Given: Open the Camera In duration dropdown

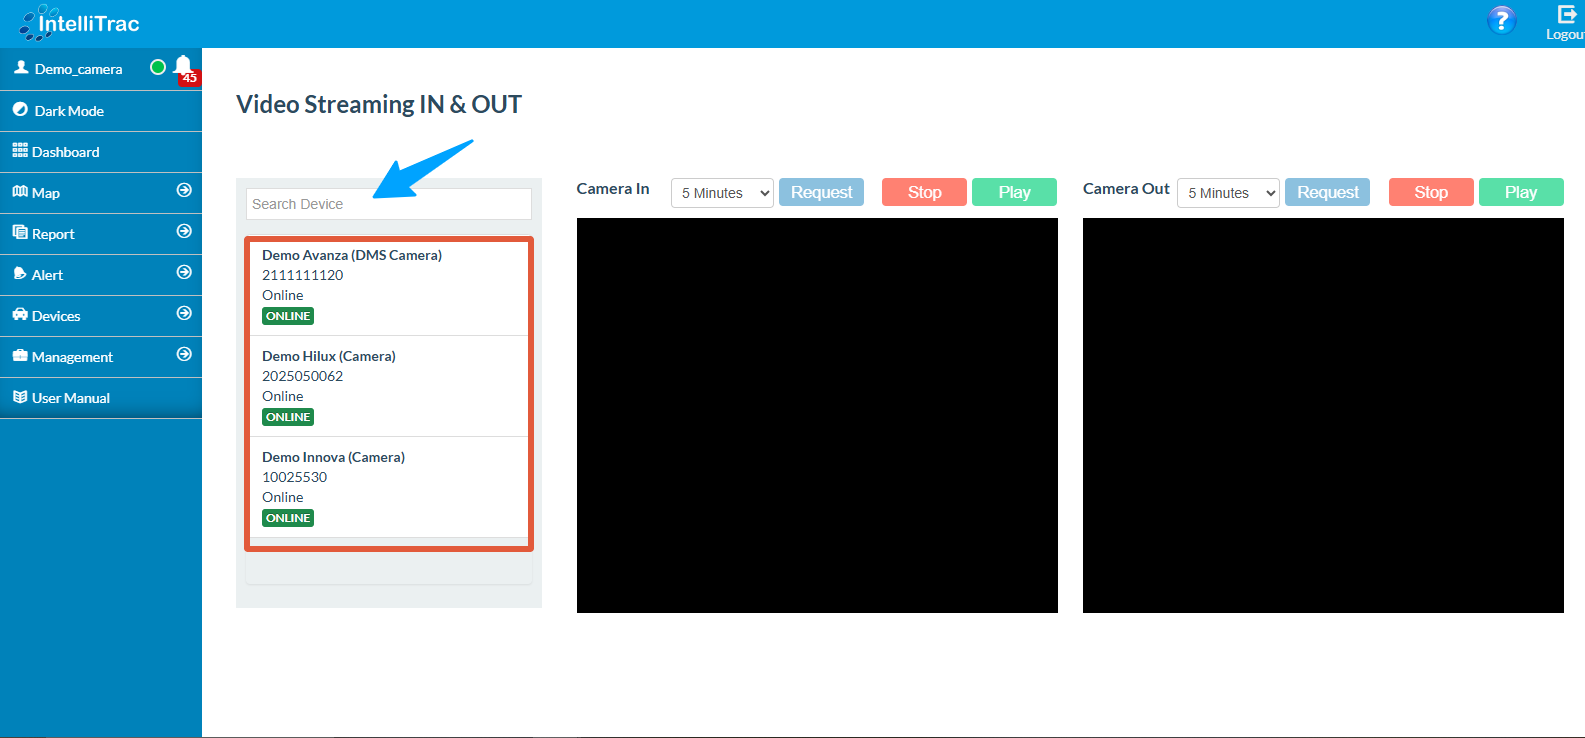Looking at the screenshot, I should coord(722,193).
